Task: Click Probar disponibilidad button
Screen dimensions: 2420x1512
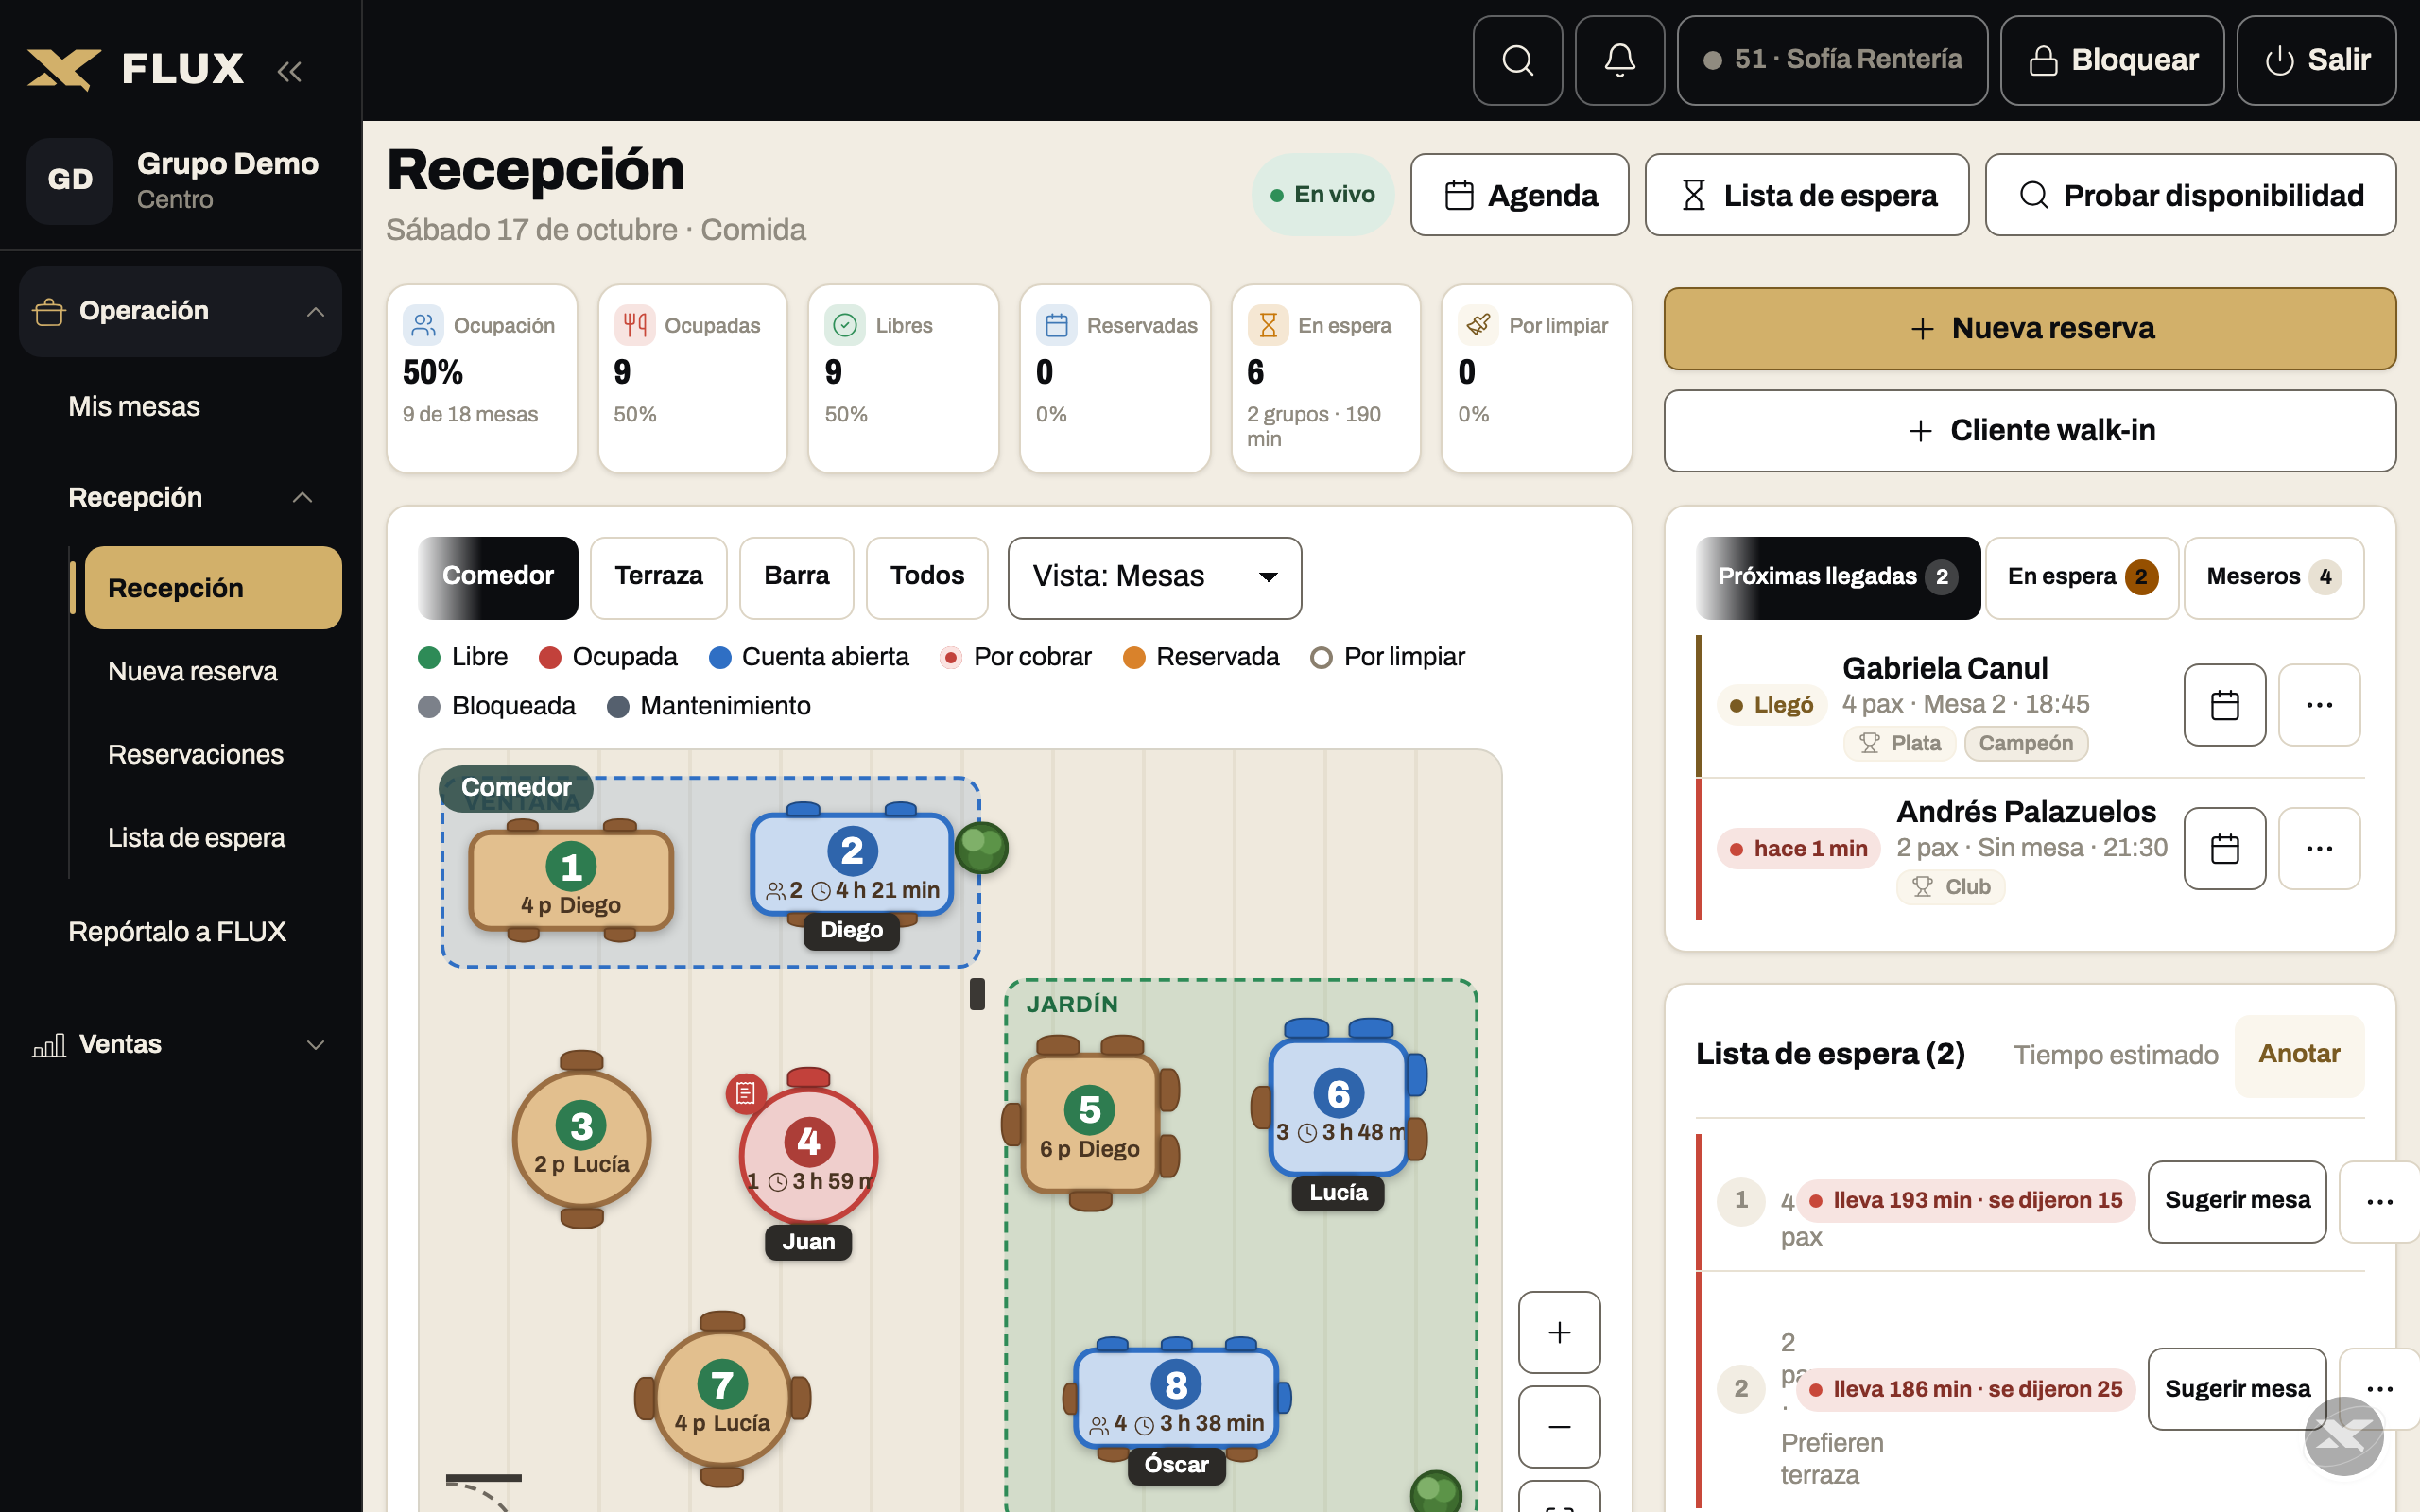Action: [2190, 195]
